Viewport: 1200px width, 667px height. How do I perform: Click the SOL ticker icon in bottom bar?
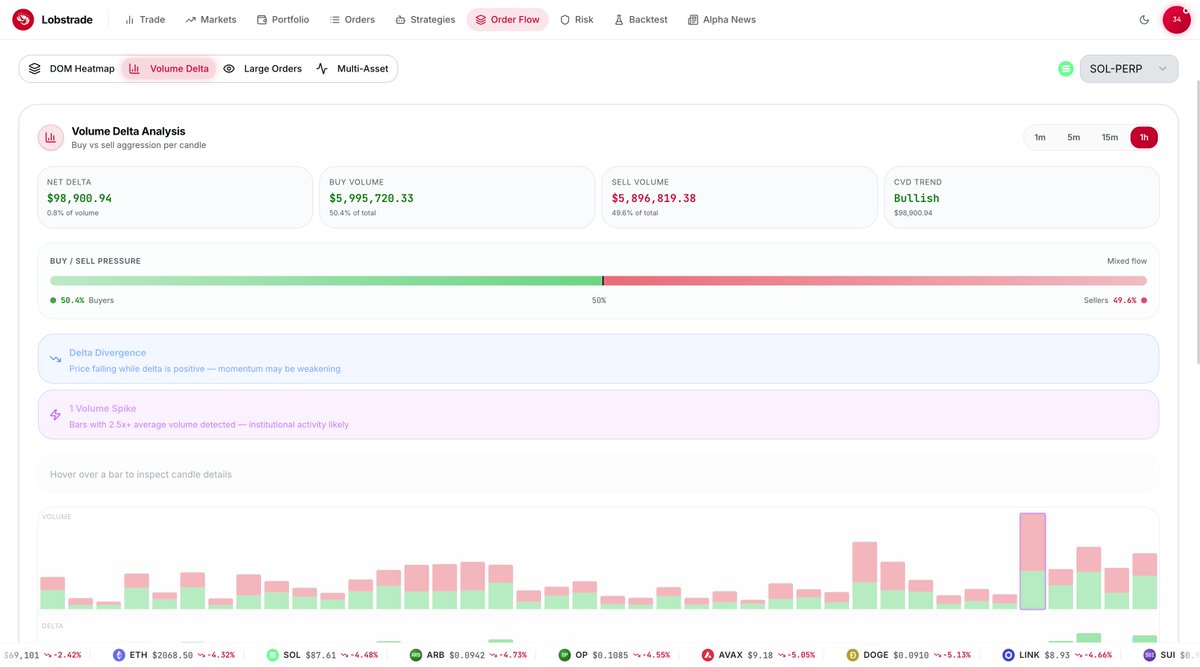272,655
